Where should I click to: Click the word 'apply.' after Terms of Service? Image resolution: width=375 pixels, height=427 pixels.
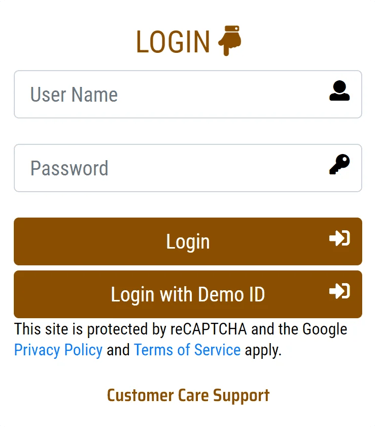[263, 350]
